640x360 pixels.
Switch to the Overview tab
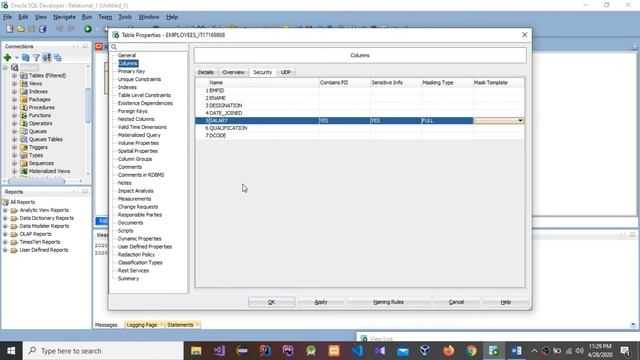[x=233, y=72]
